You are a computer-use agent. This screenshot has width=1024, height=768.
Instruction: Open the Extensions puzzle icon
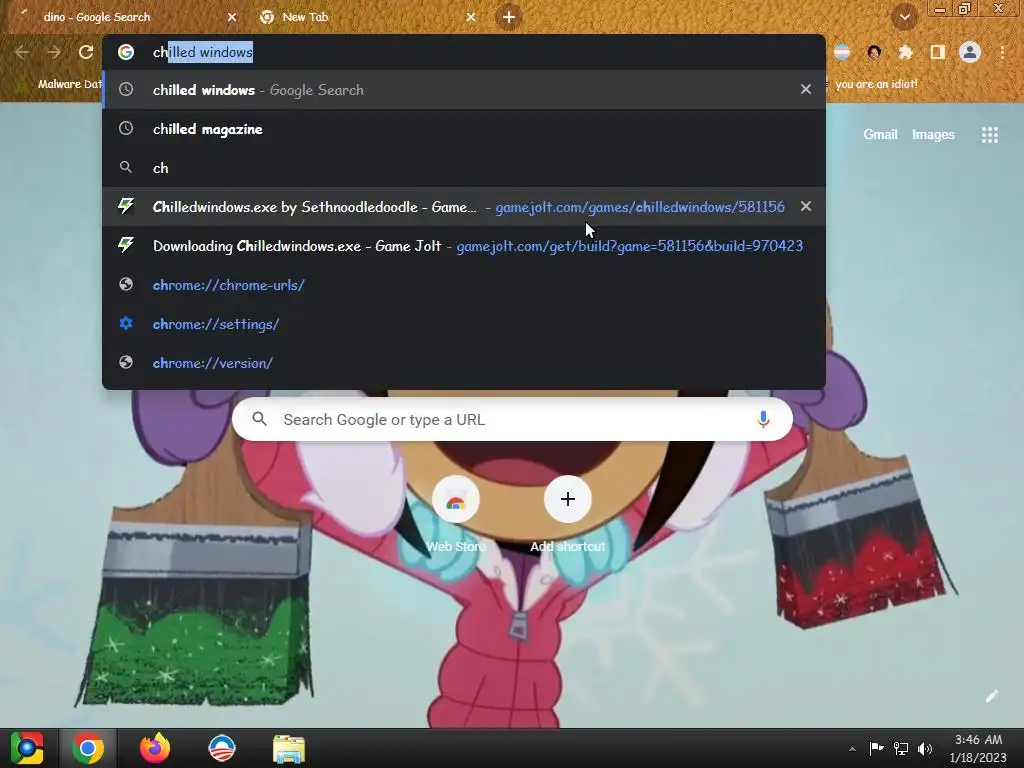coord(906,52)
